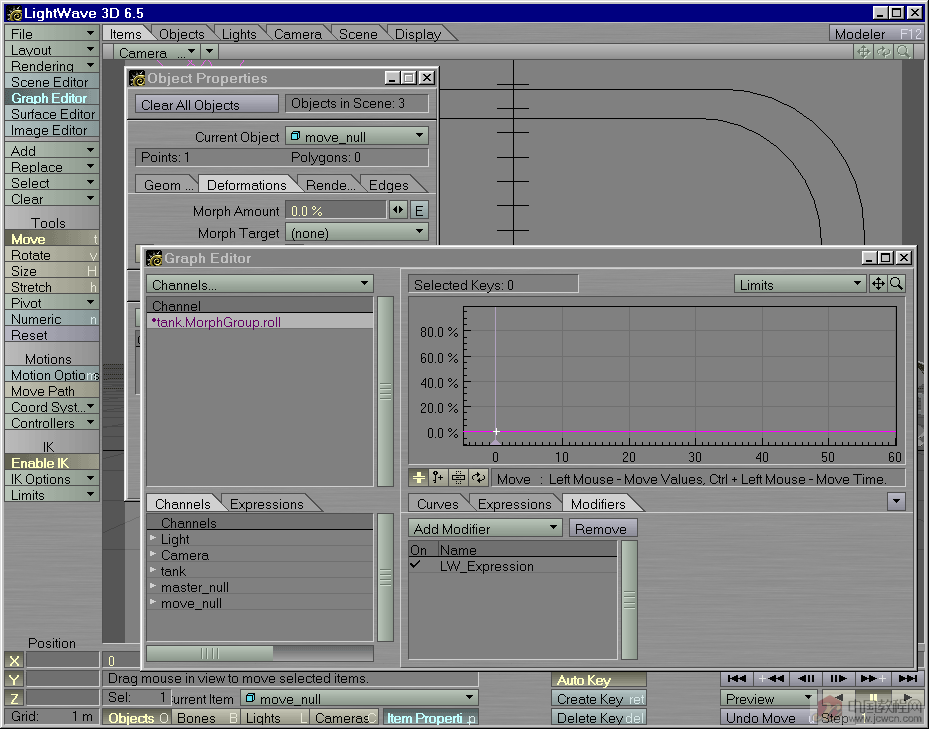929x729 pixels.
Task: Open the Modifiers tab in Graph Editor
Action: pos(598,504)
